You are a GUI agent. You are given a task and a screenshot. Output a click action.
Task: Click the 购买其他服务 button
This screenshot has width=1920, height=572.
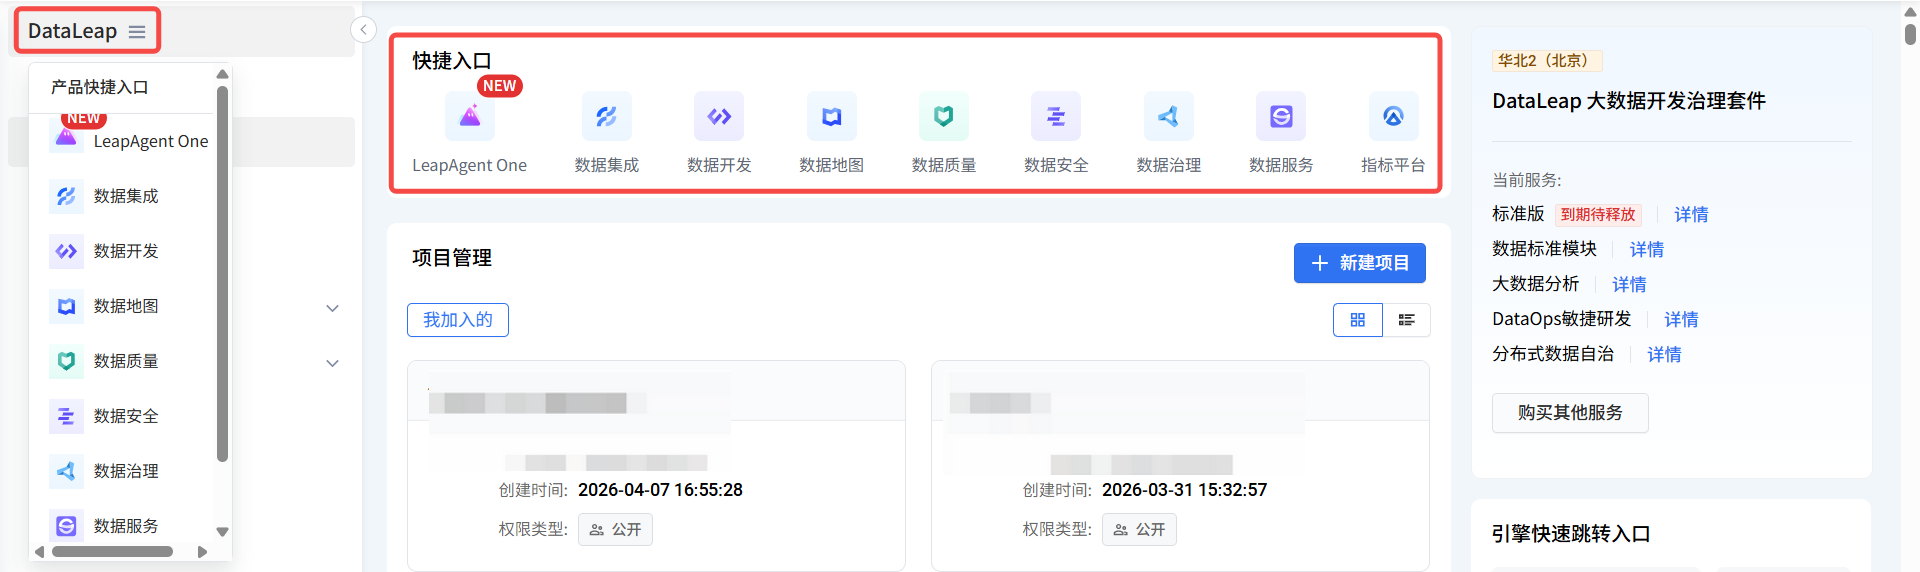1570,413
